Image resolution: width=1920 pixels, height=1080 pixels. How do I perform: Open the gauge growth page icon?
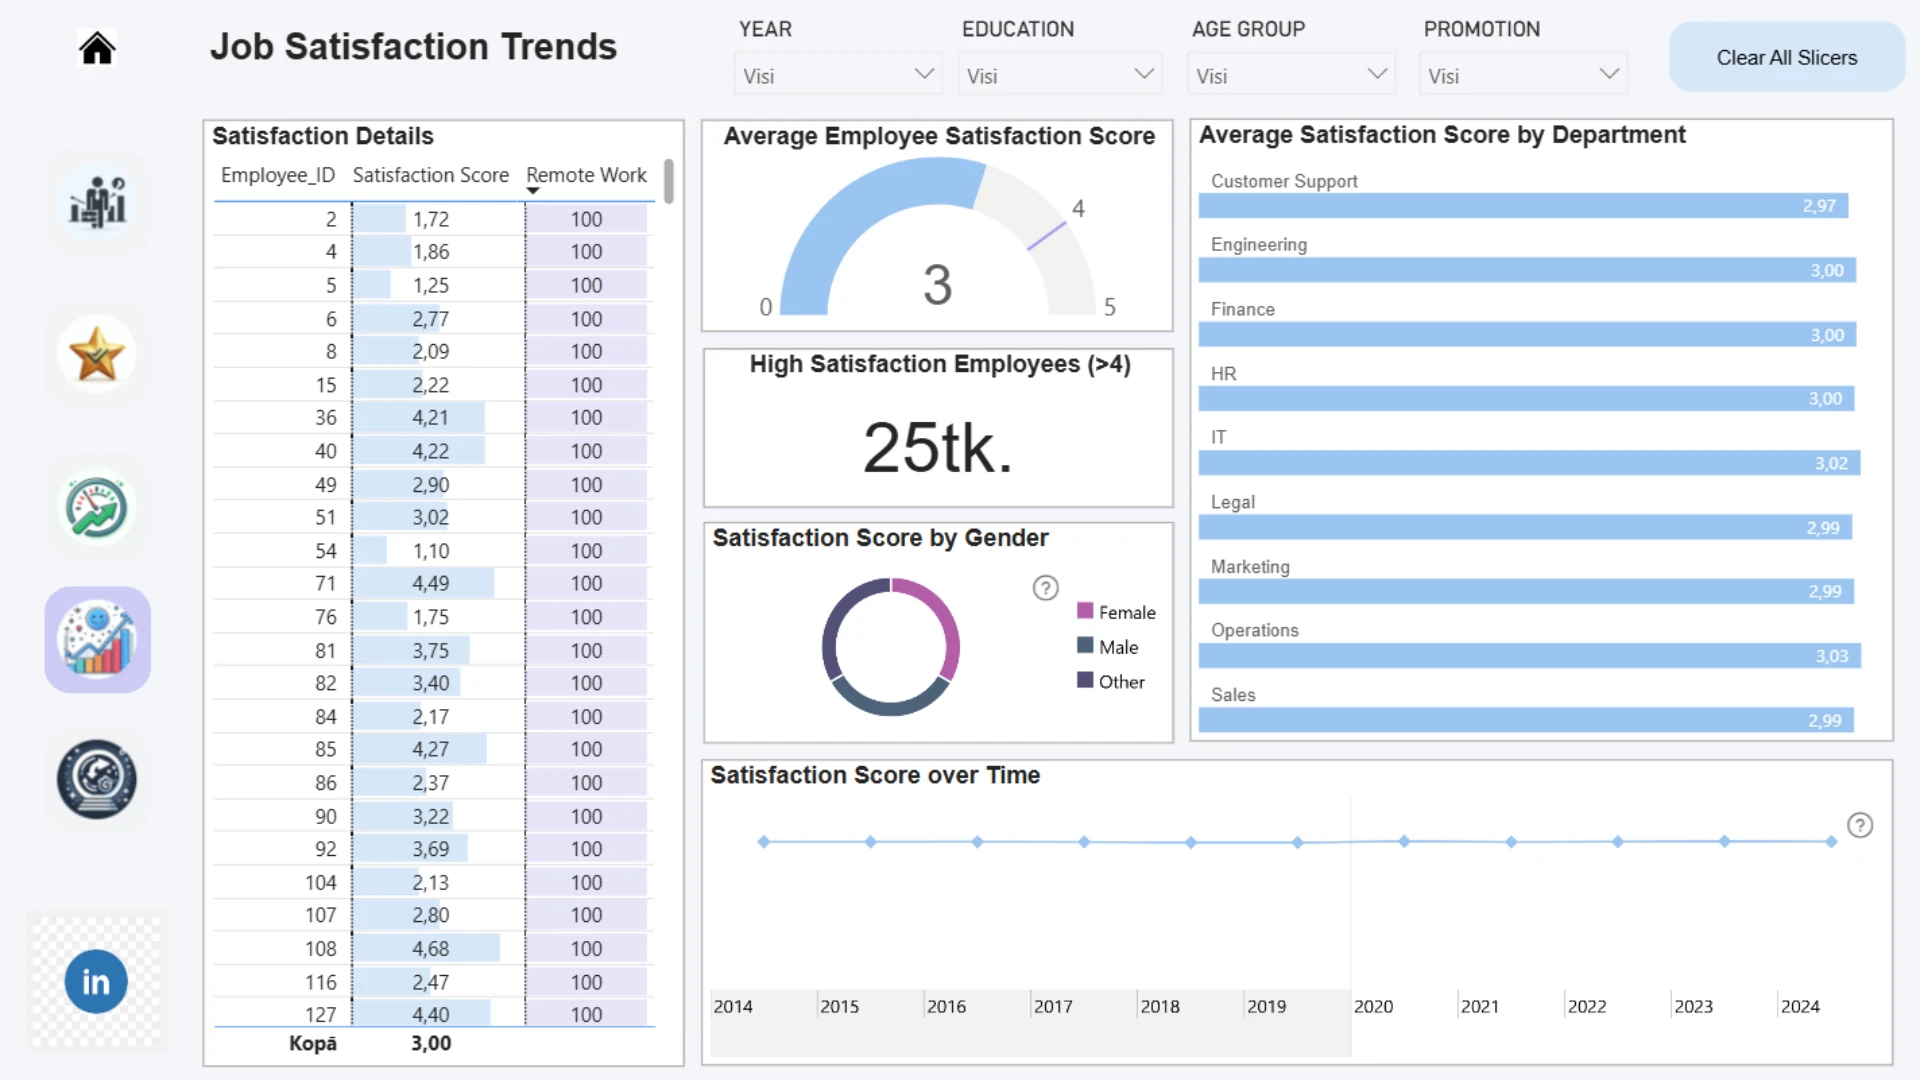point(97,508)
